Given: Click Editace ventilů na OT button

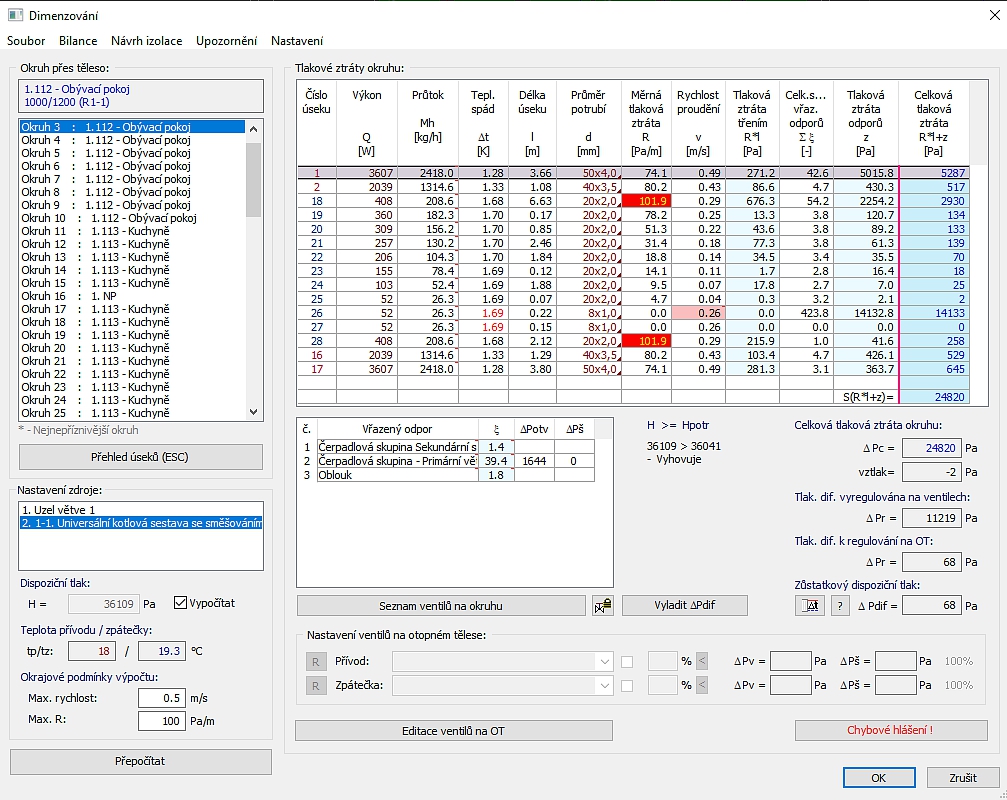Looking at the screenshot, I should tap(453, 731).
